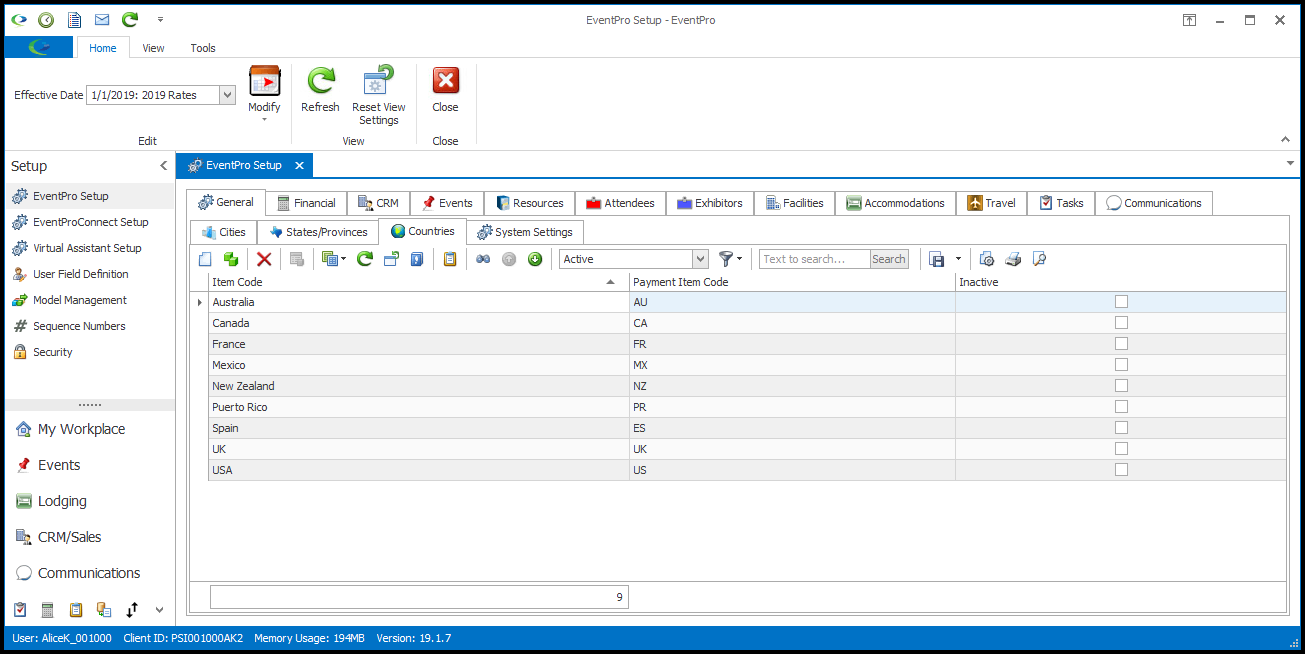Image resolution: width=1305 pixels, height=654 pixels.
Task: Click the large Refresh icon in the ribbon
Action: click(x=320, y=81)
